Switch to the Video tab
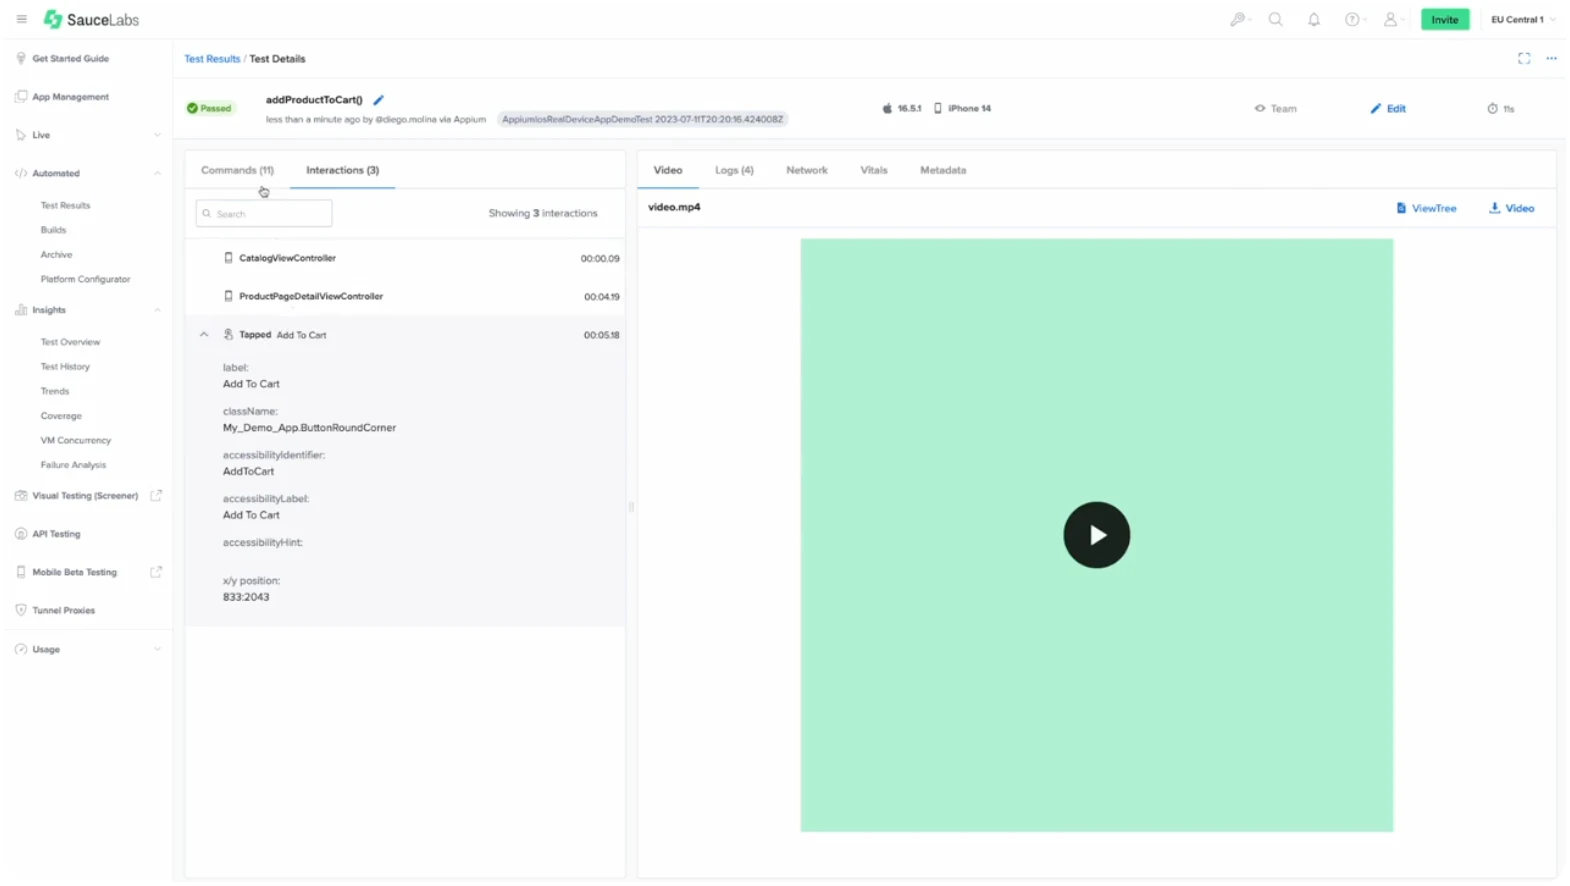Image resolution: width=1570 pixels, height=886 pixels. coord(668,170)
